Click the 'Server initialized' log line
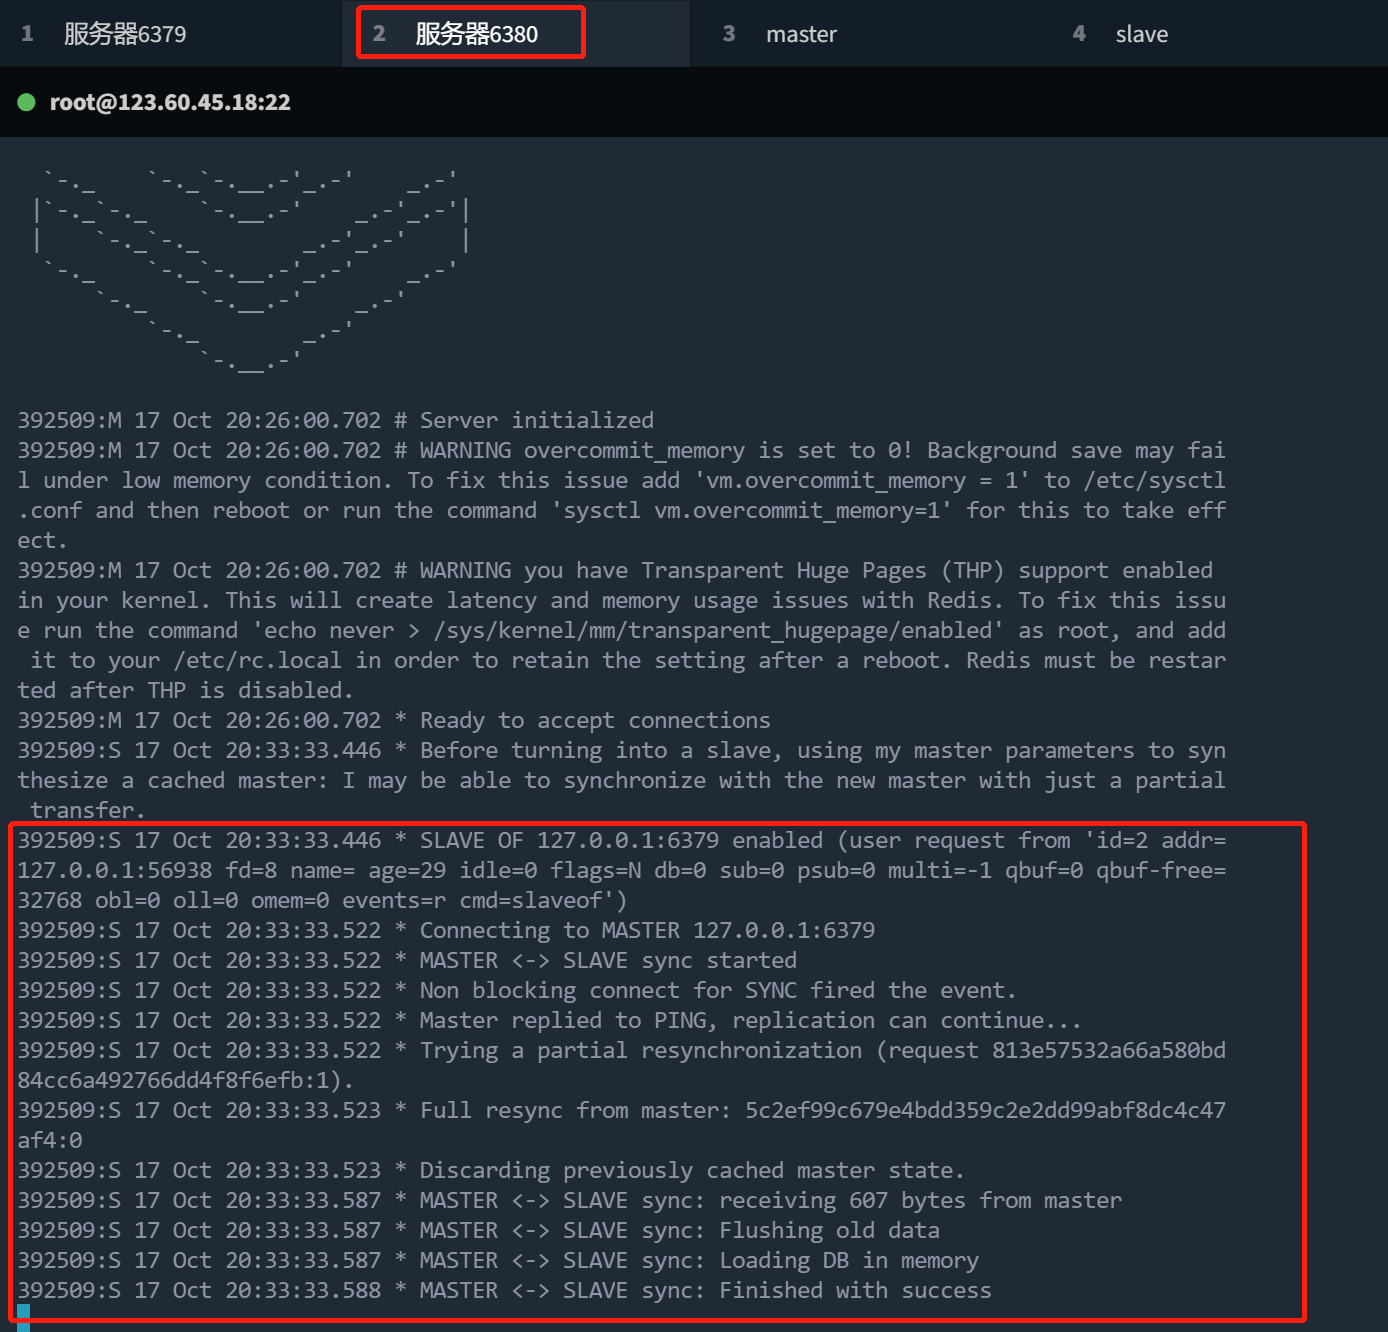The height and width of the screenshot is (1332, 1388). click(536, 420)
